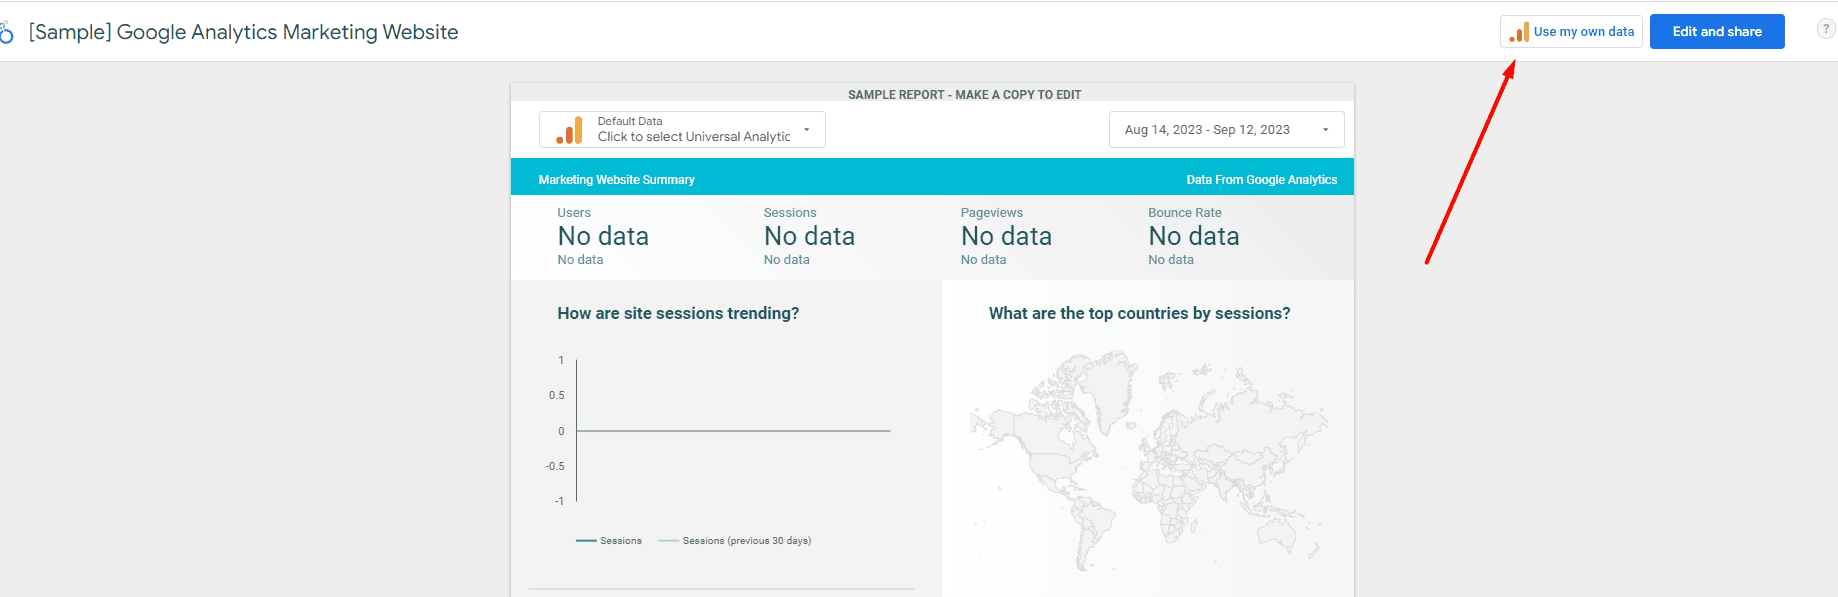Click the Sessions (previous 30 days) legend entry
The width and height of the screenshot is (1838, 597).
[x=735, y=541]
